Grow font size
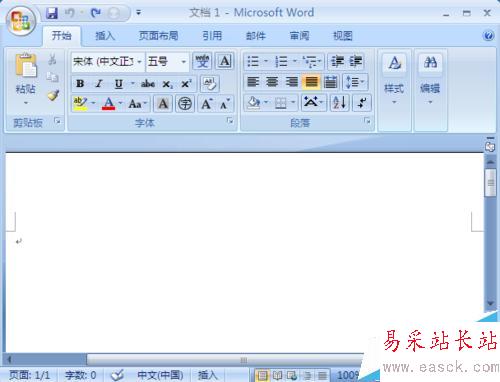500x382 pixels. pyautogui.click(x=207, y=104)
